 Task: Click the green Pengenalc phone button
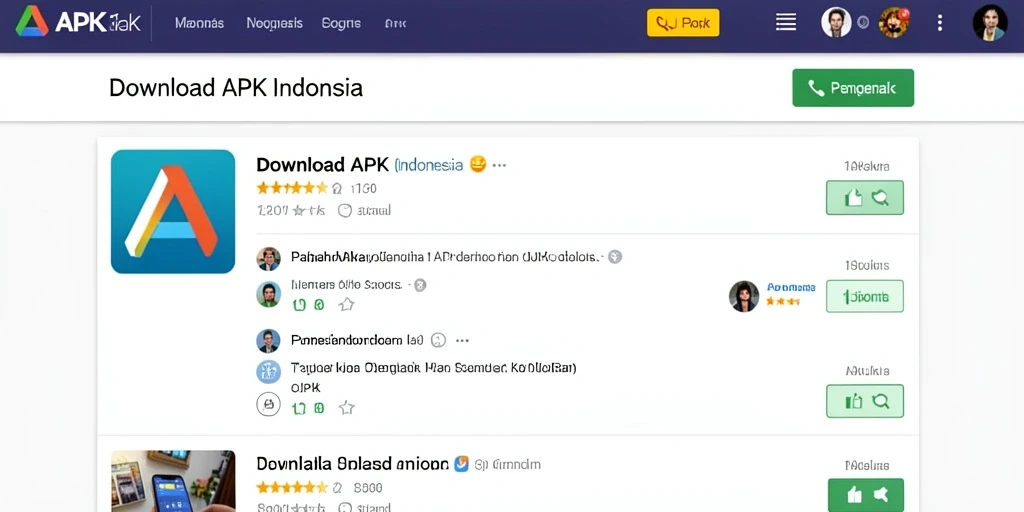tap(853, 88)
